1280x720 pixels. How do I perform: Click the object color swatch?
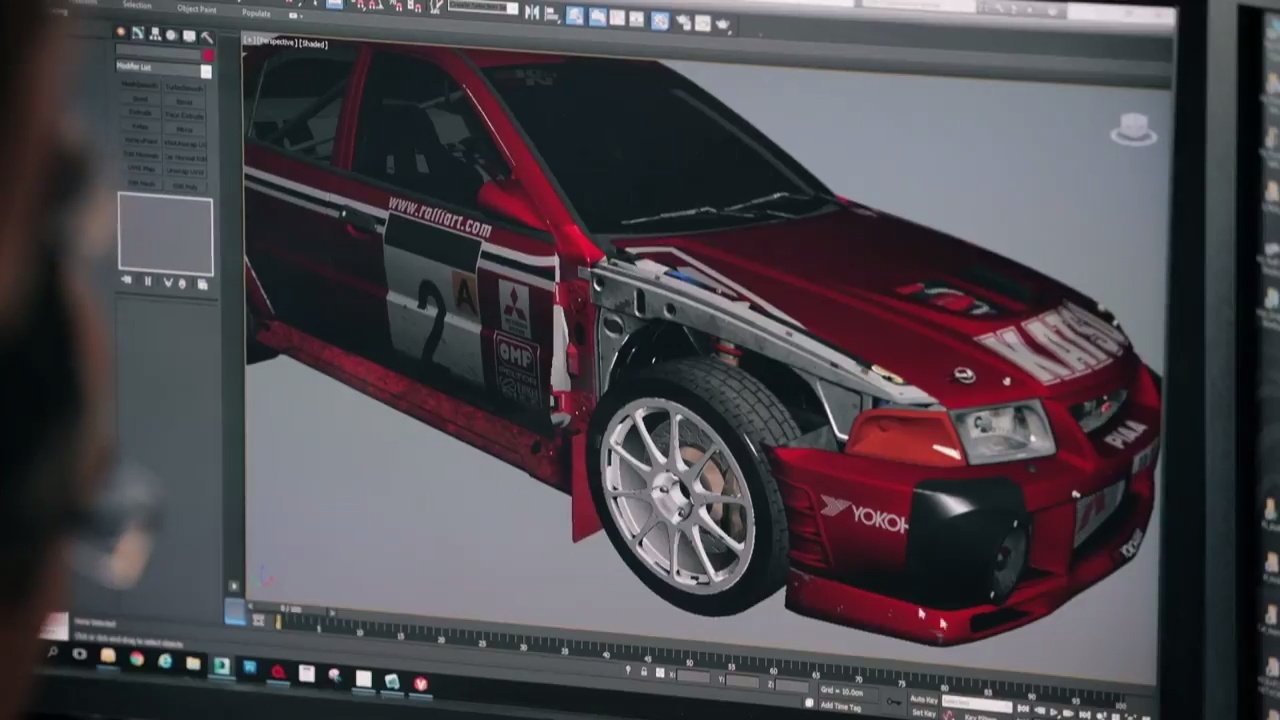208,55
